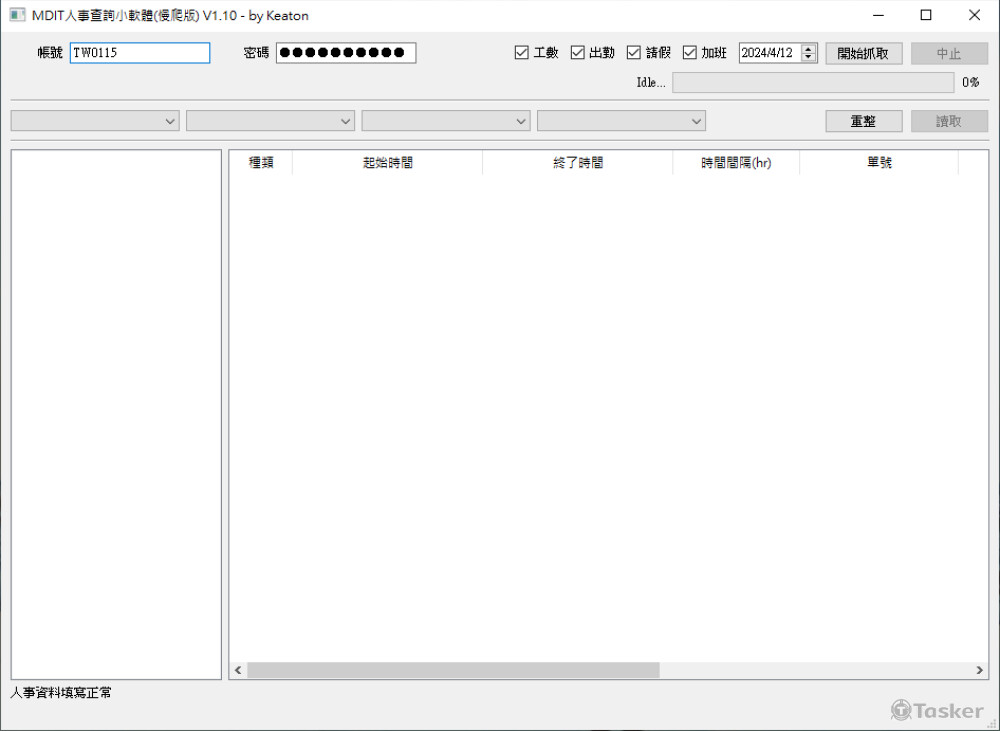Click inside the 密碼 password field
Screen dimensions: 1000x731
click(345, 53)
